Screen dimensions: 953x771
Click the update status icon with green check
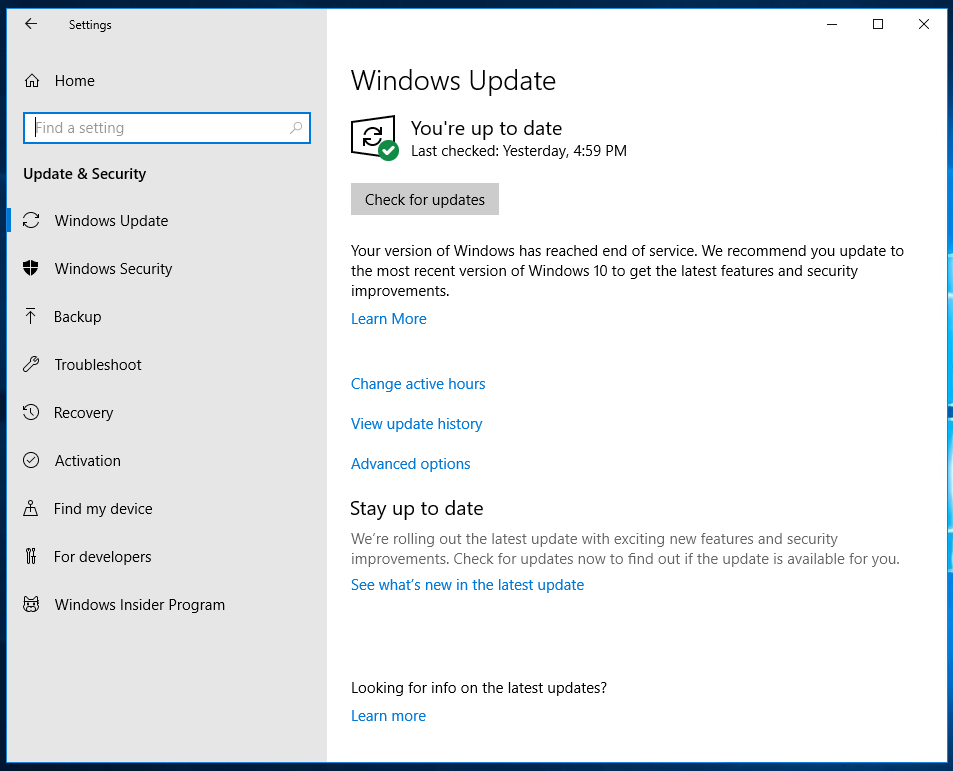tap(375, 138)
